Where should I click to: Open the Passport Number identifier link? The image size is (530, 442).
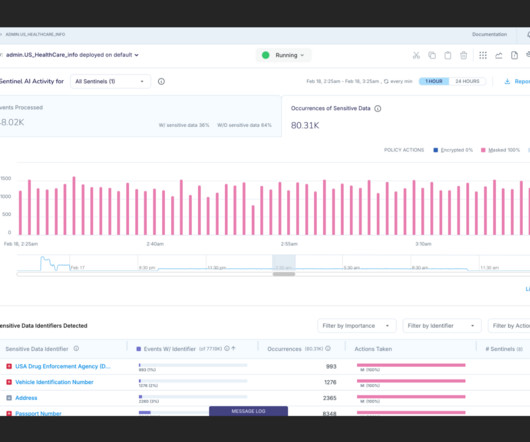[x=38, y=413]
